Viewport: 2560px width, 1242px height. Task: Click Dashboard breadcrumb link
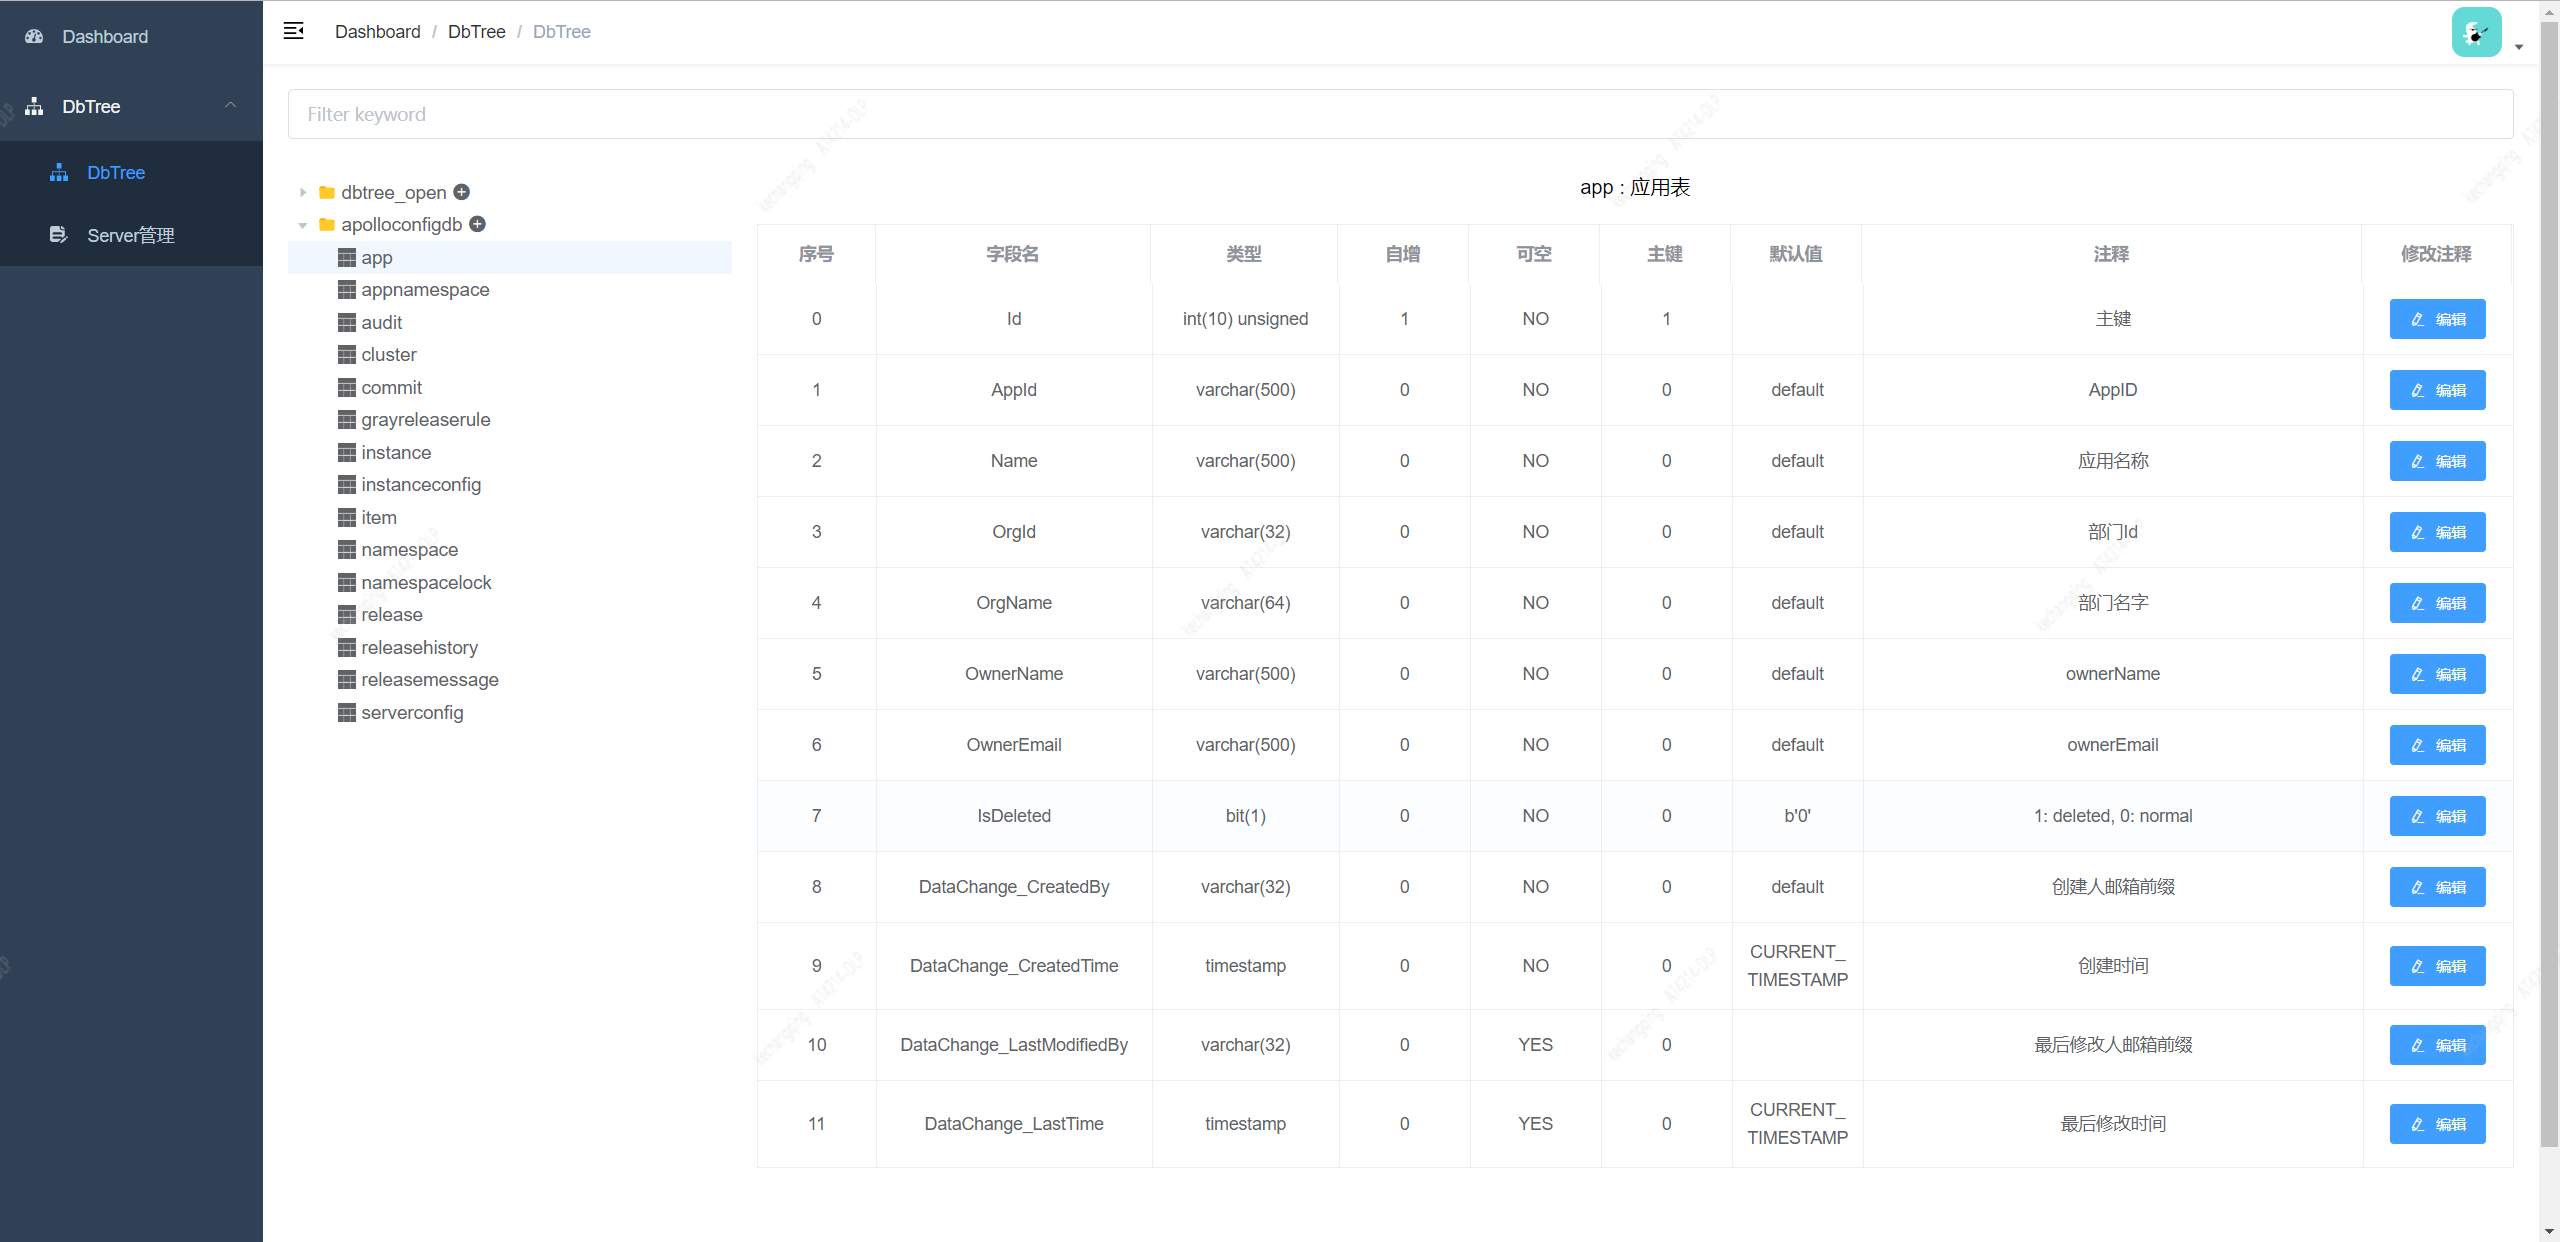tap(377, 32)
